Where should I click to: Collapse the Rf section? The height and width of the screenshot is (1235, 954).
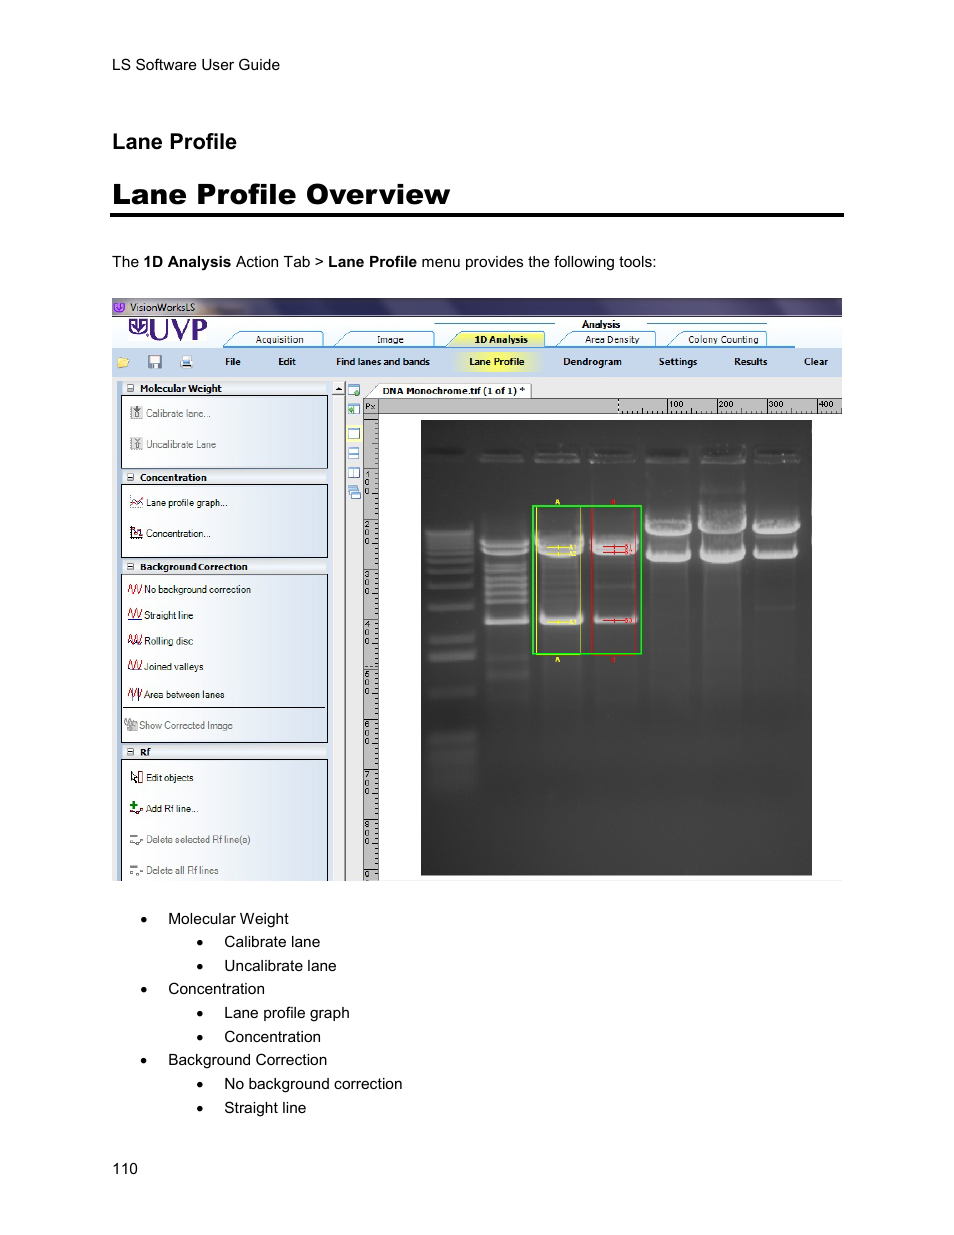130,751
